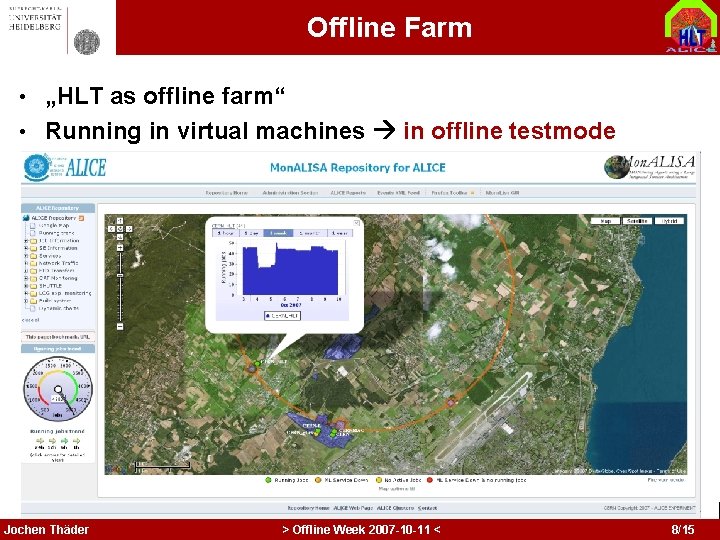720x540 pixels.
Task: Click the orange ring marker near the airport
Action: click(451, 403)
